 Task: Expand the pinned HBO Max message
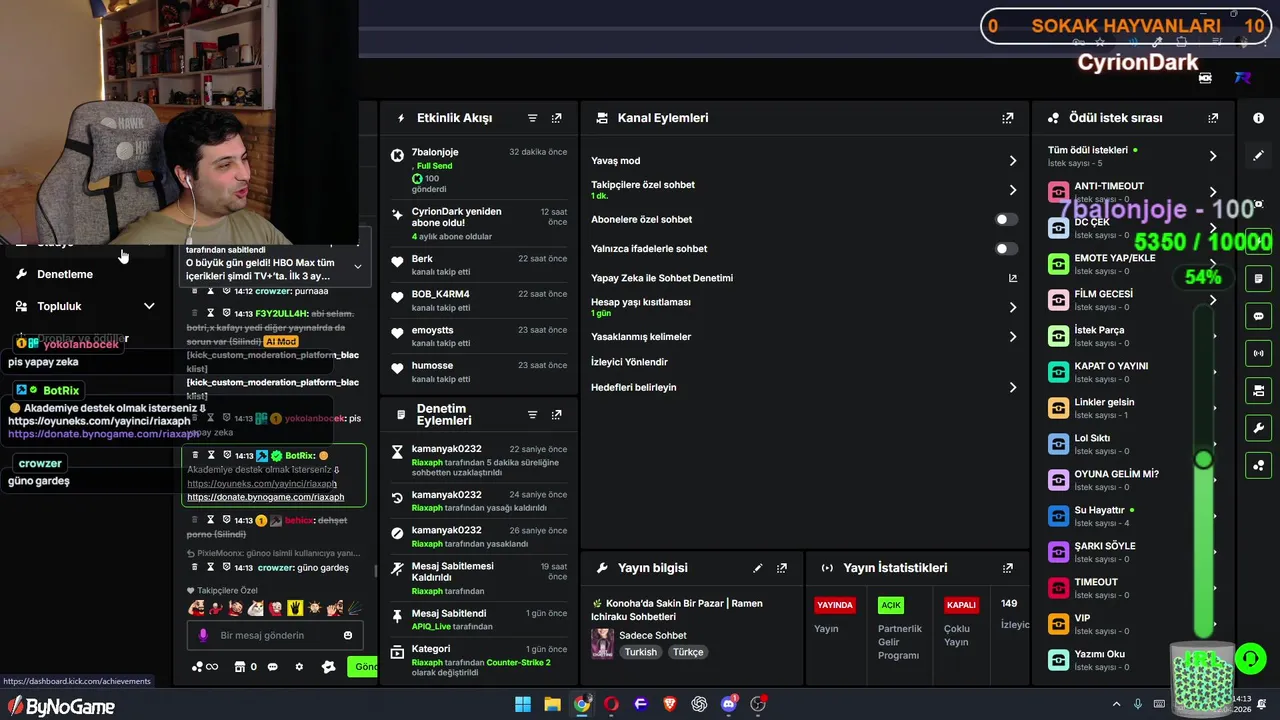coord(358,267)
